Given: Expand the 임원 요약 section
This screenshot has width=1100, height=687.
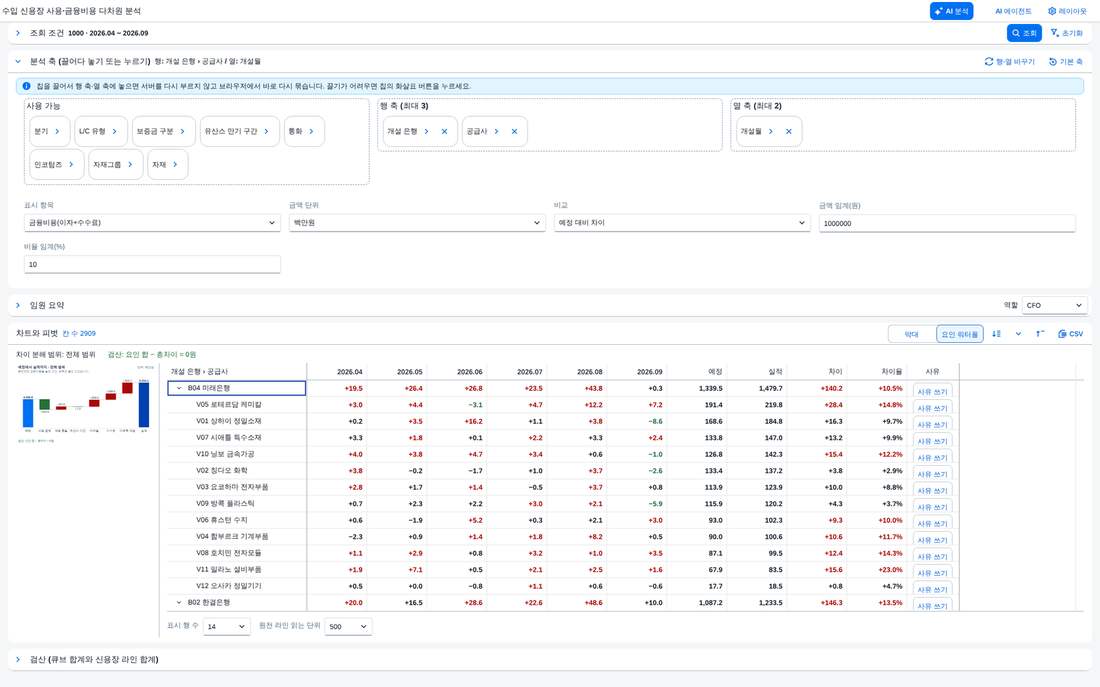Looking at the screenshot, I should pos(18,305).
